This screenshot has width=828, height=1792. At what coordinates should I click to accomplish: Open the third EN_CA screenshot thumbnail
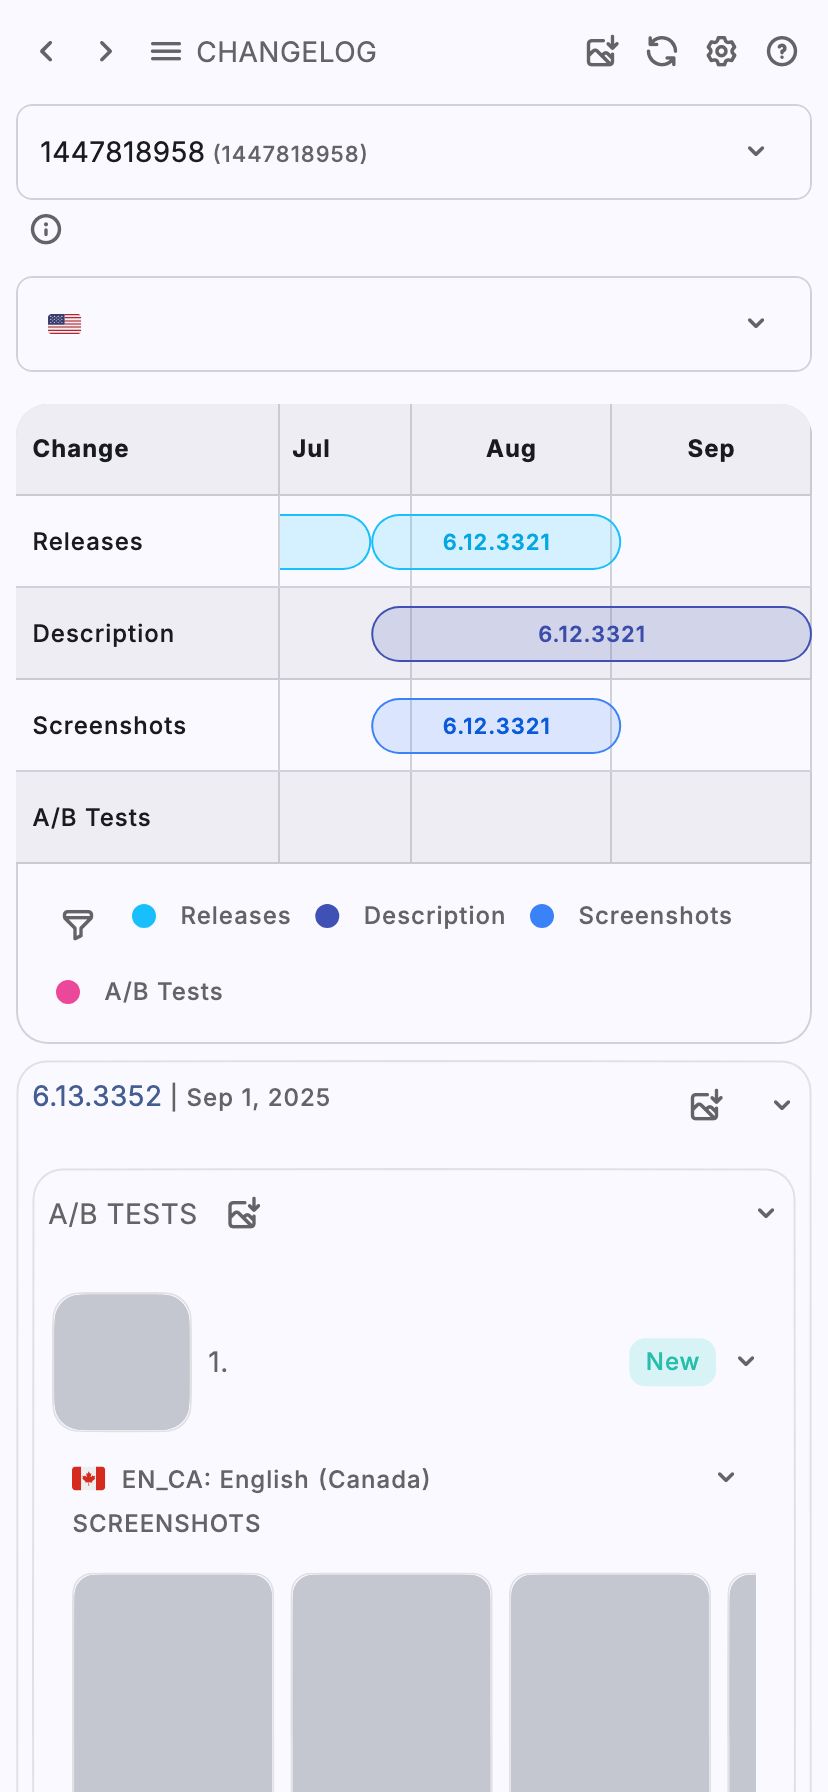coord(610,1683)
